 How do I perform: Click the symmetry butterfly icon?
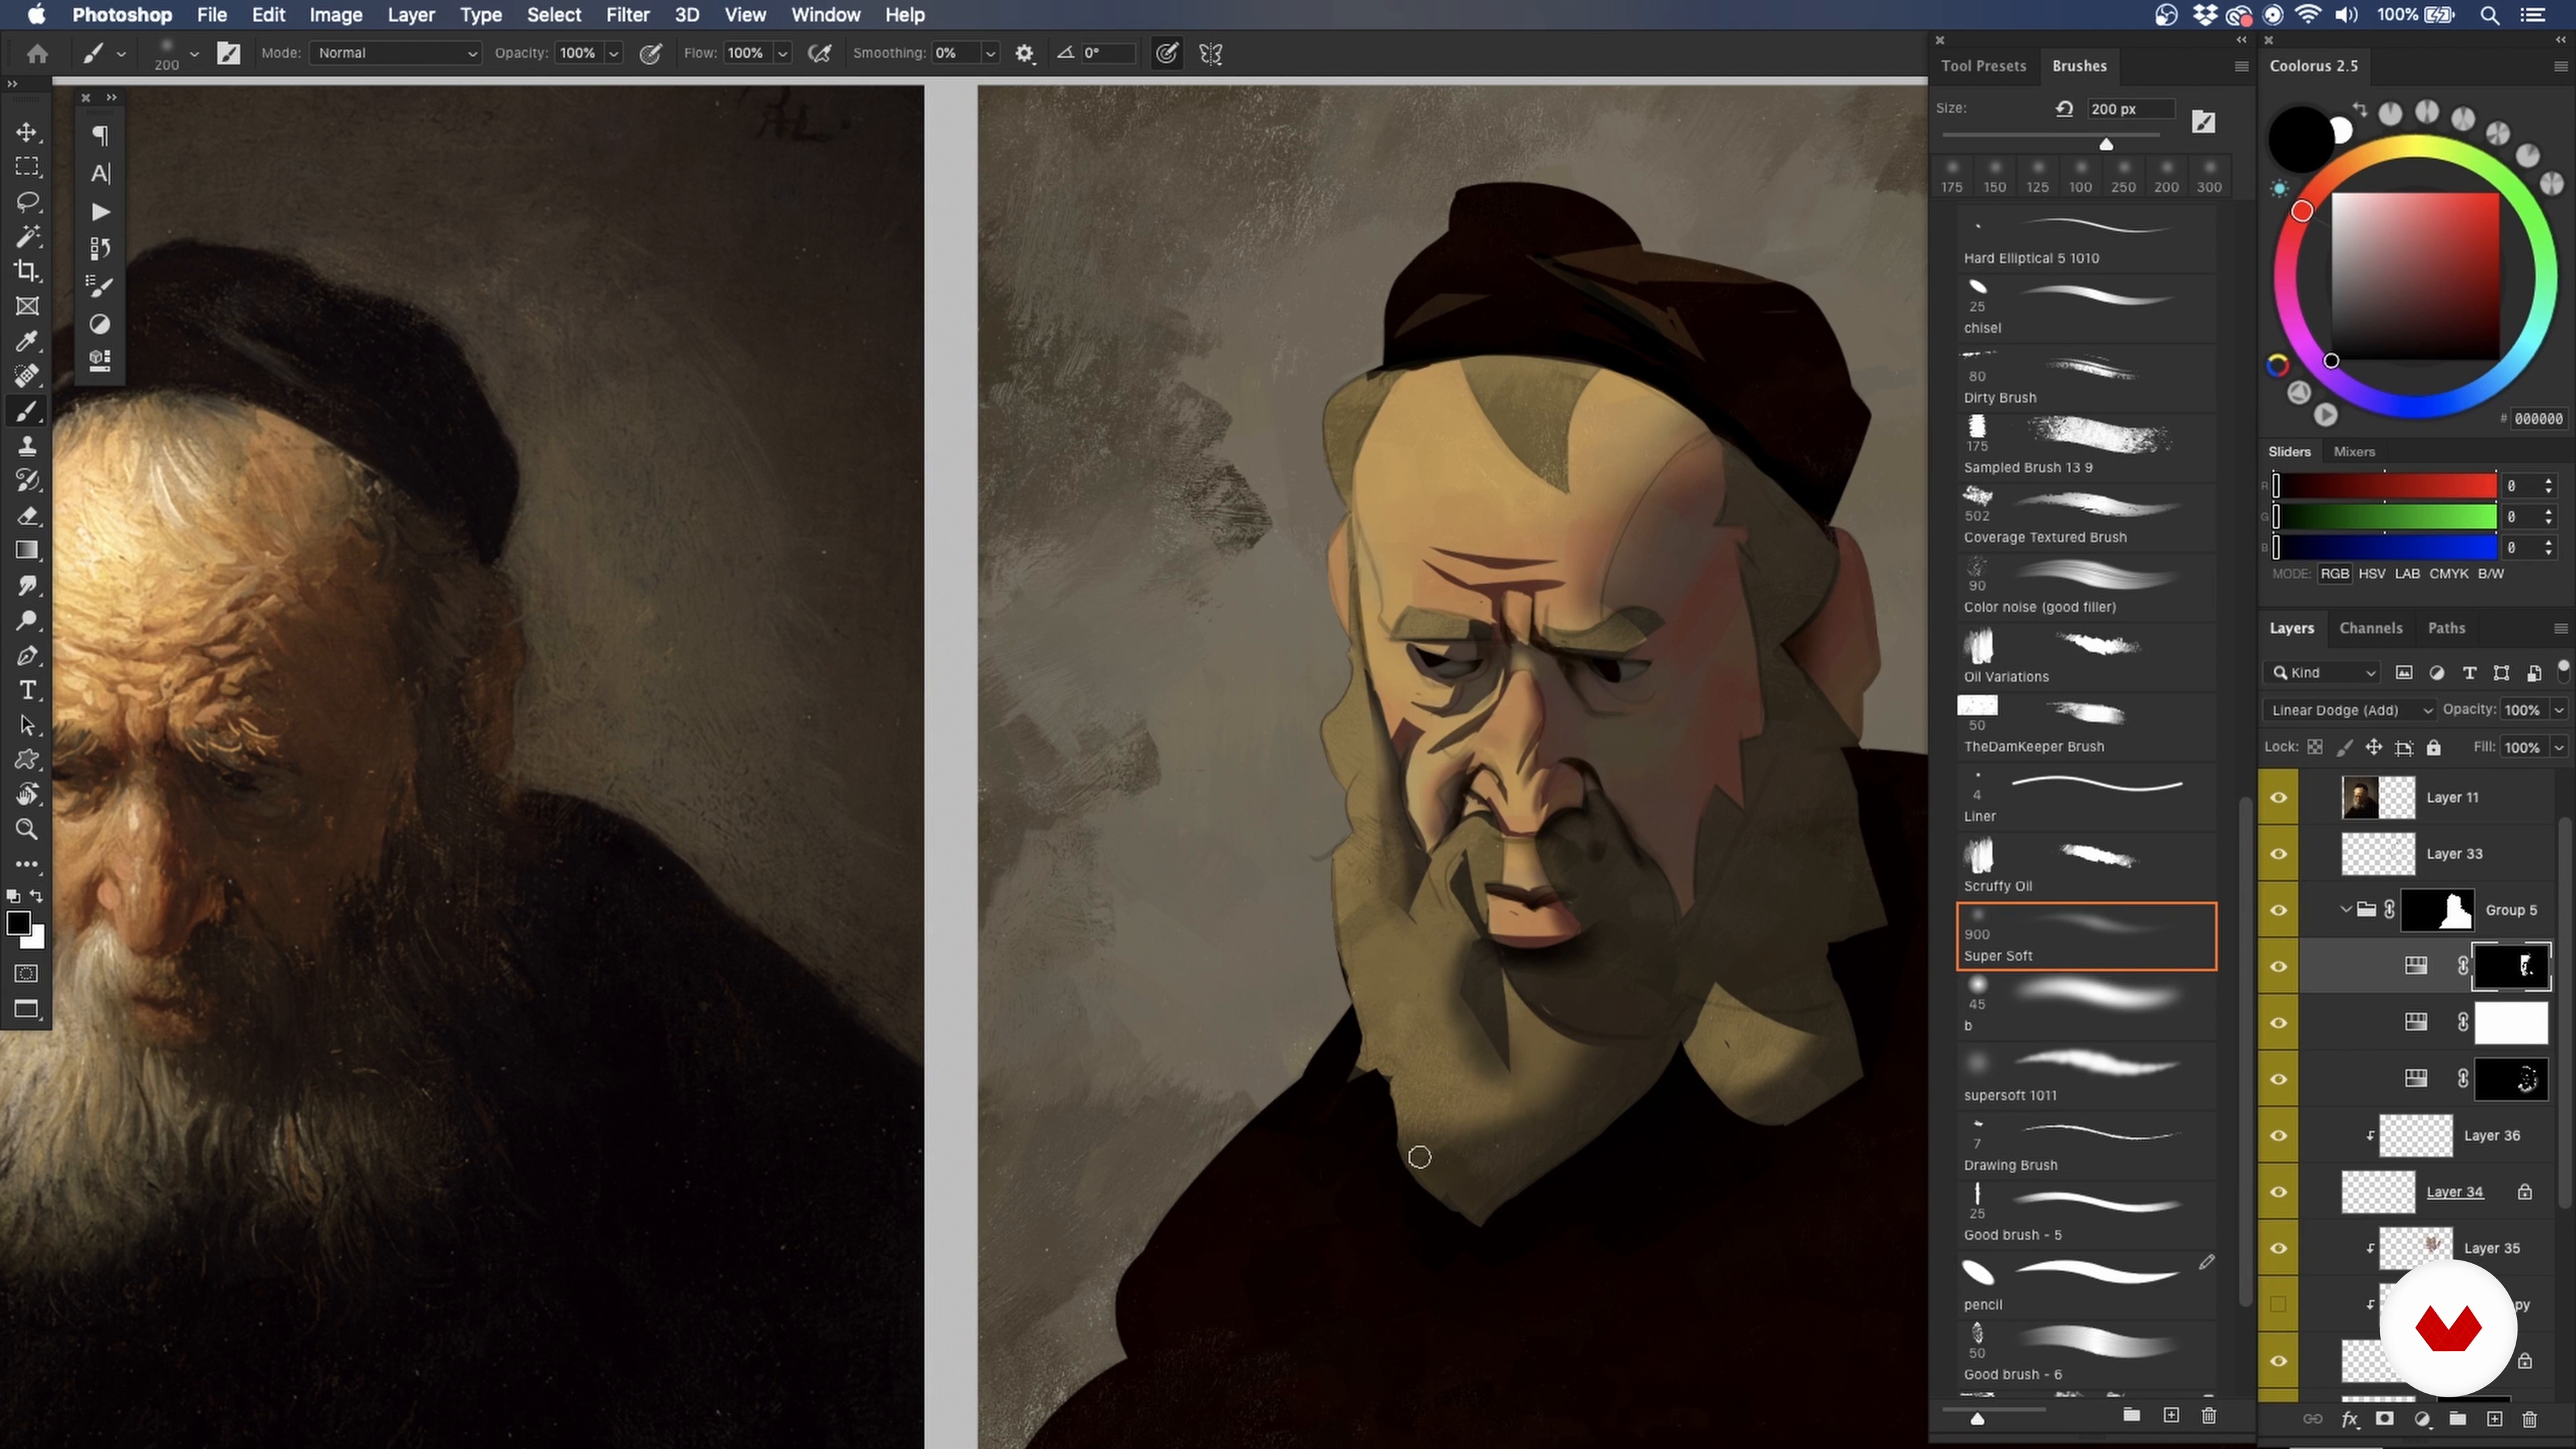pyautogui.click(x=1211, y=54)
